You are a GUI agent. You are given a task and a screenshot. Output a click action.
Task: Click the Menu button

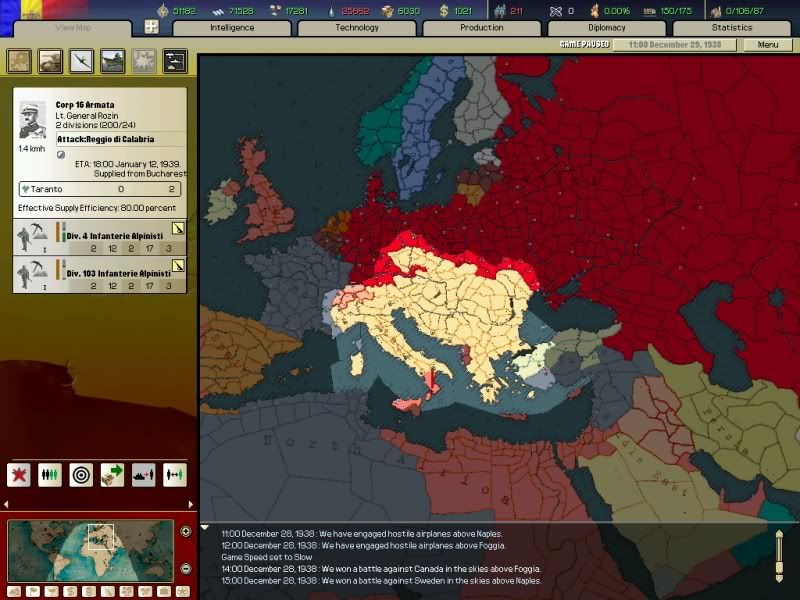point(768,45)
